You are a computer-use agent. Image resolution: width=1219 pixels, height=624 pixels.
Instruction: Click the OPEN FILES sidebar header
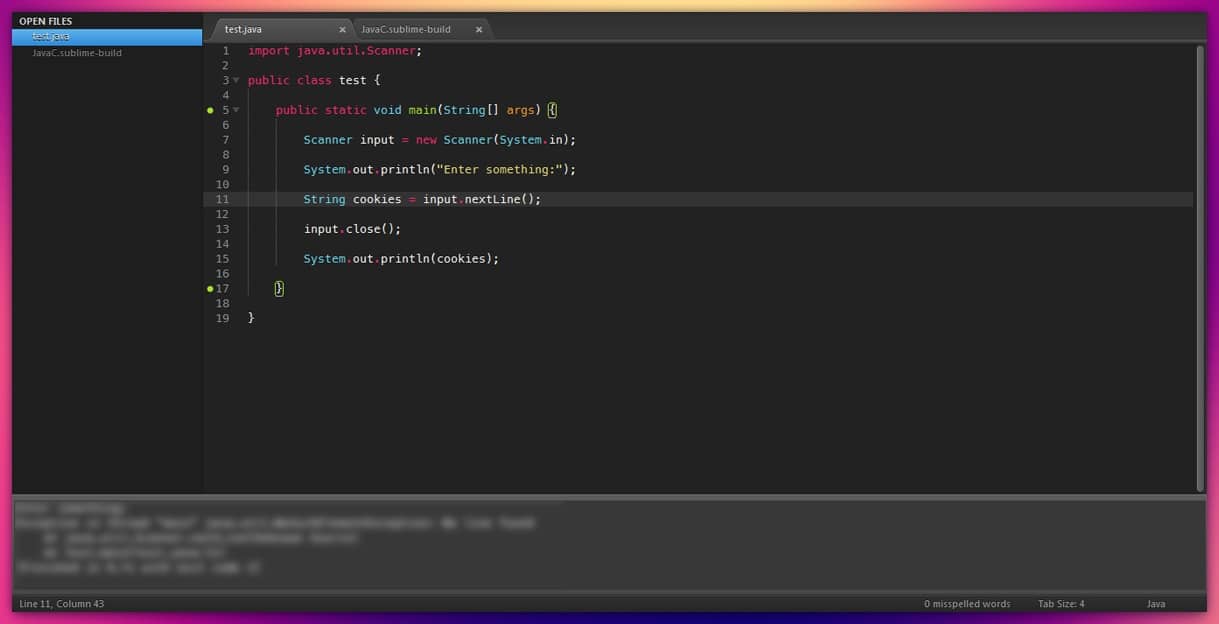pyautogui.click(x=46, y=21)
